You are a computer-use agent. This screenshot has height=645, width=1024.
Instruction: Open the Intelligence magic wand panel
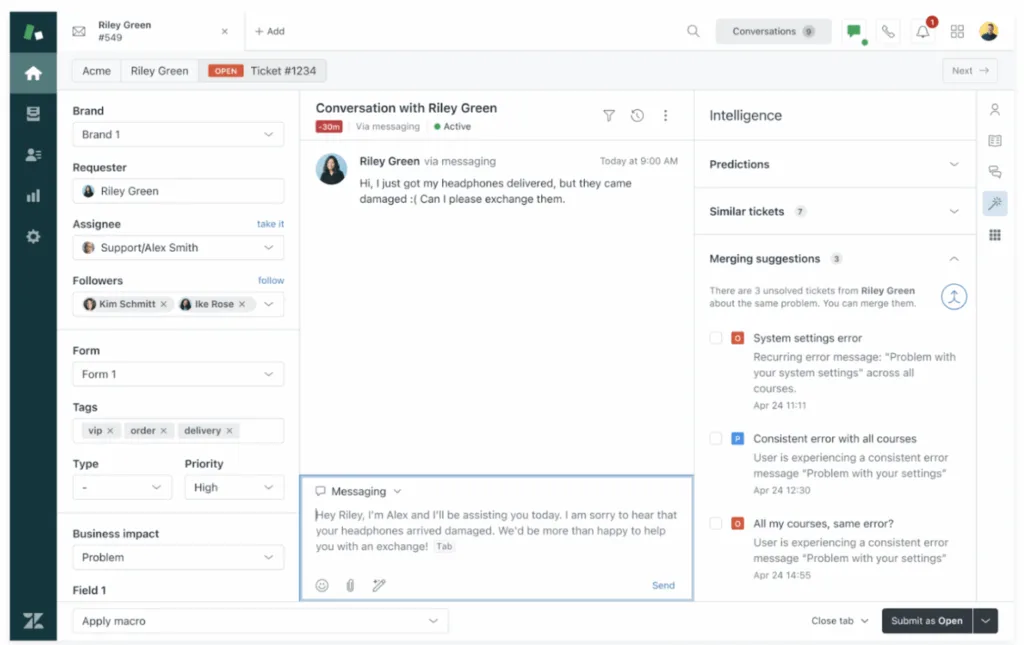click(995, 204)
